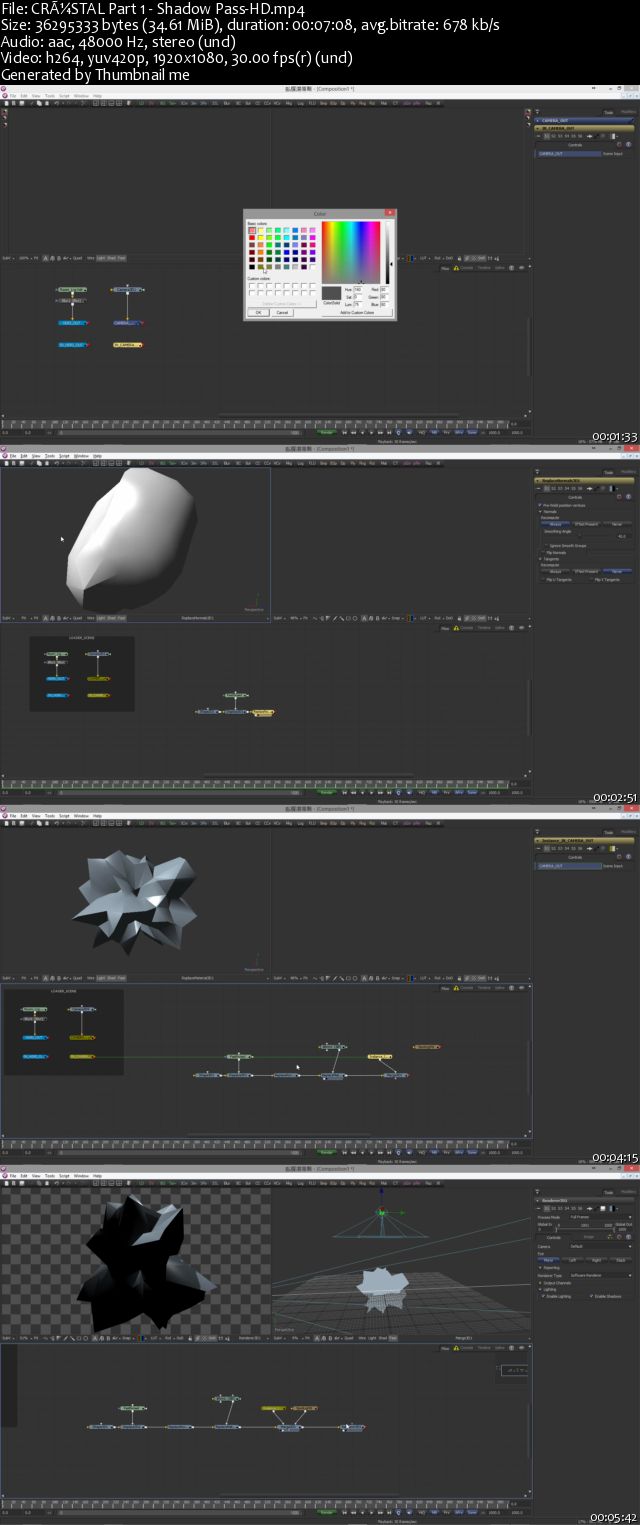This screenshot has height=1525, width=640.
Task: Click Render button in 00:05:42 frame
Action: point(326,1512)
